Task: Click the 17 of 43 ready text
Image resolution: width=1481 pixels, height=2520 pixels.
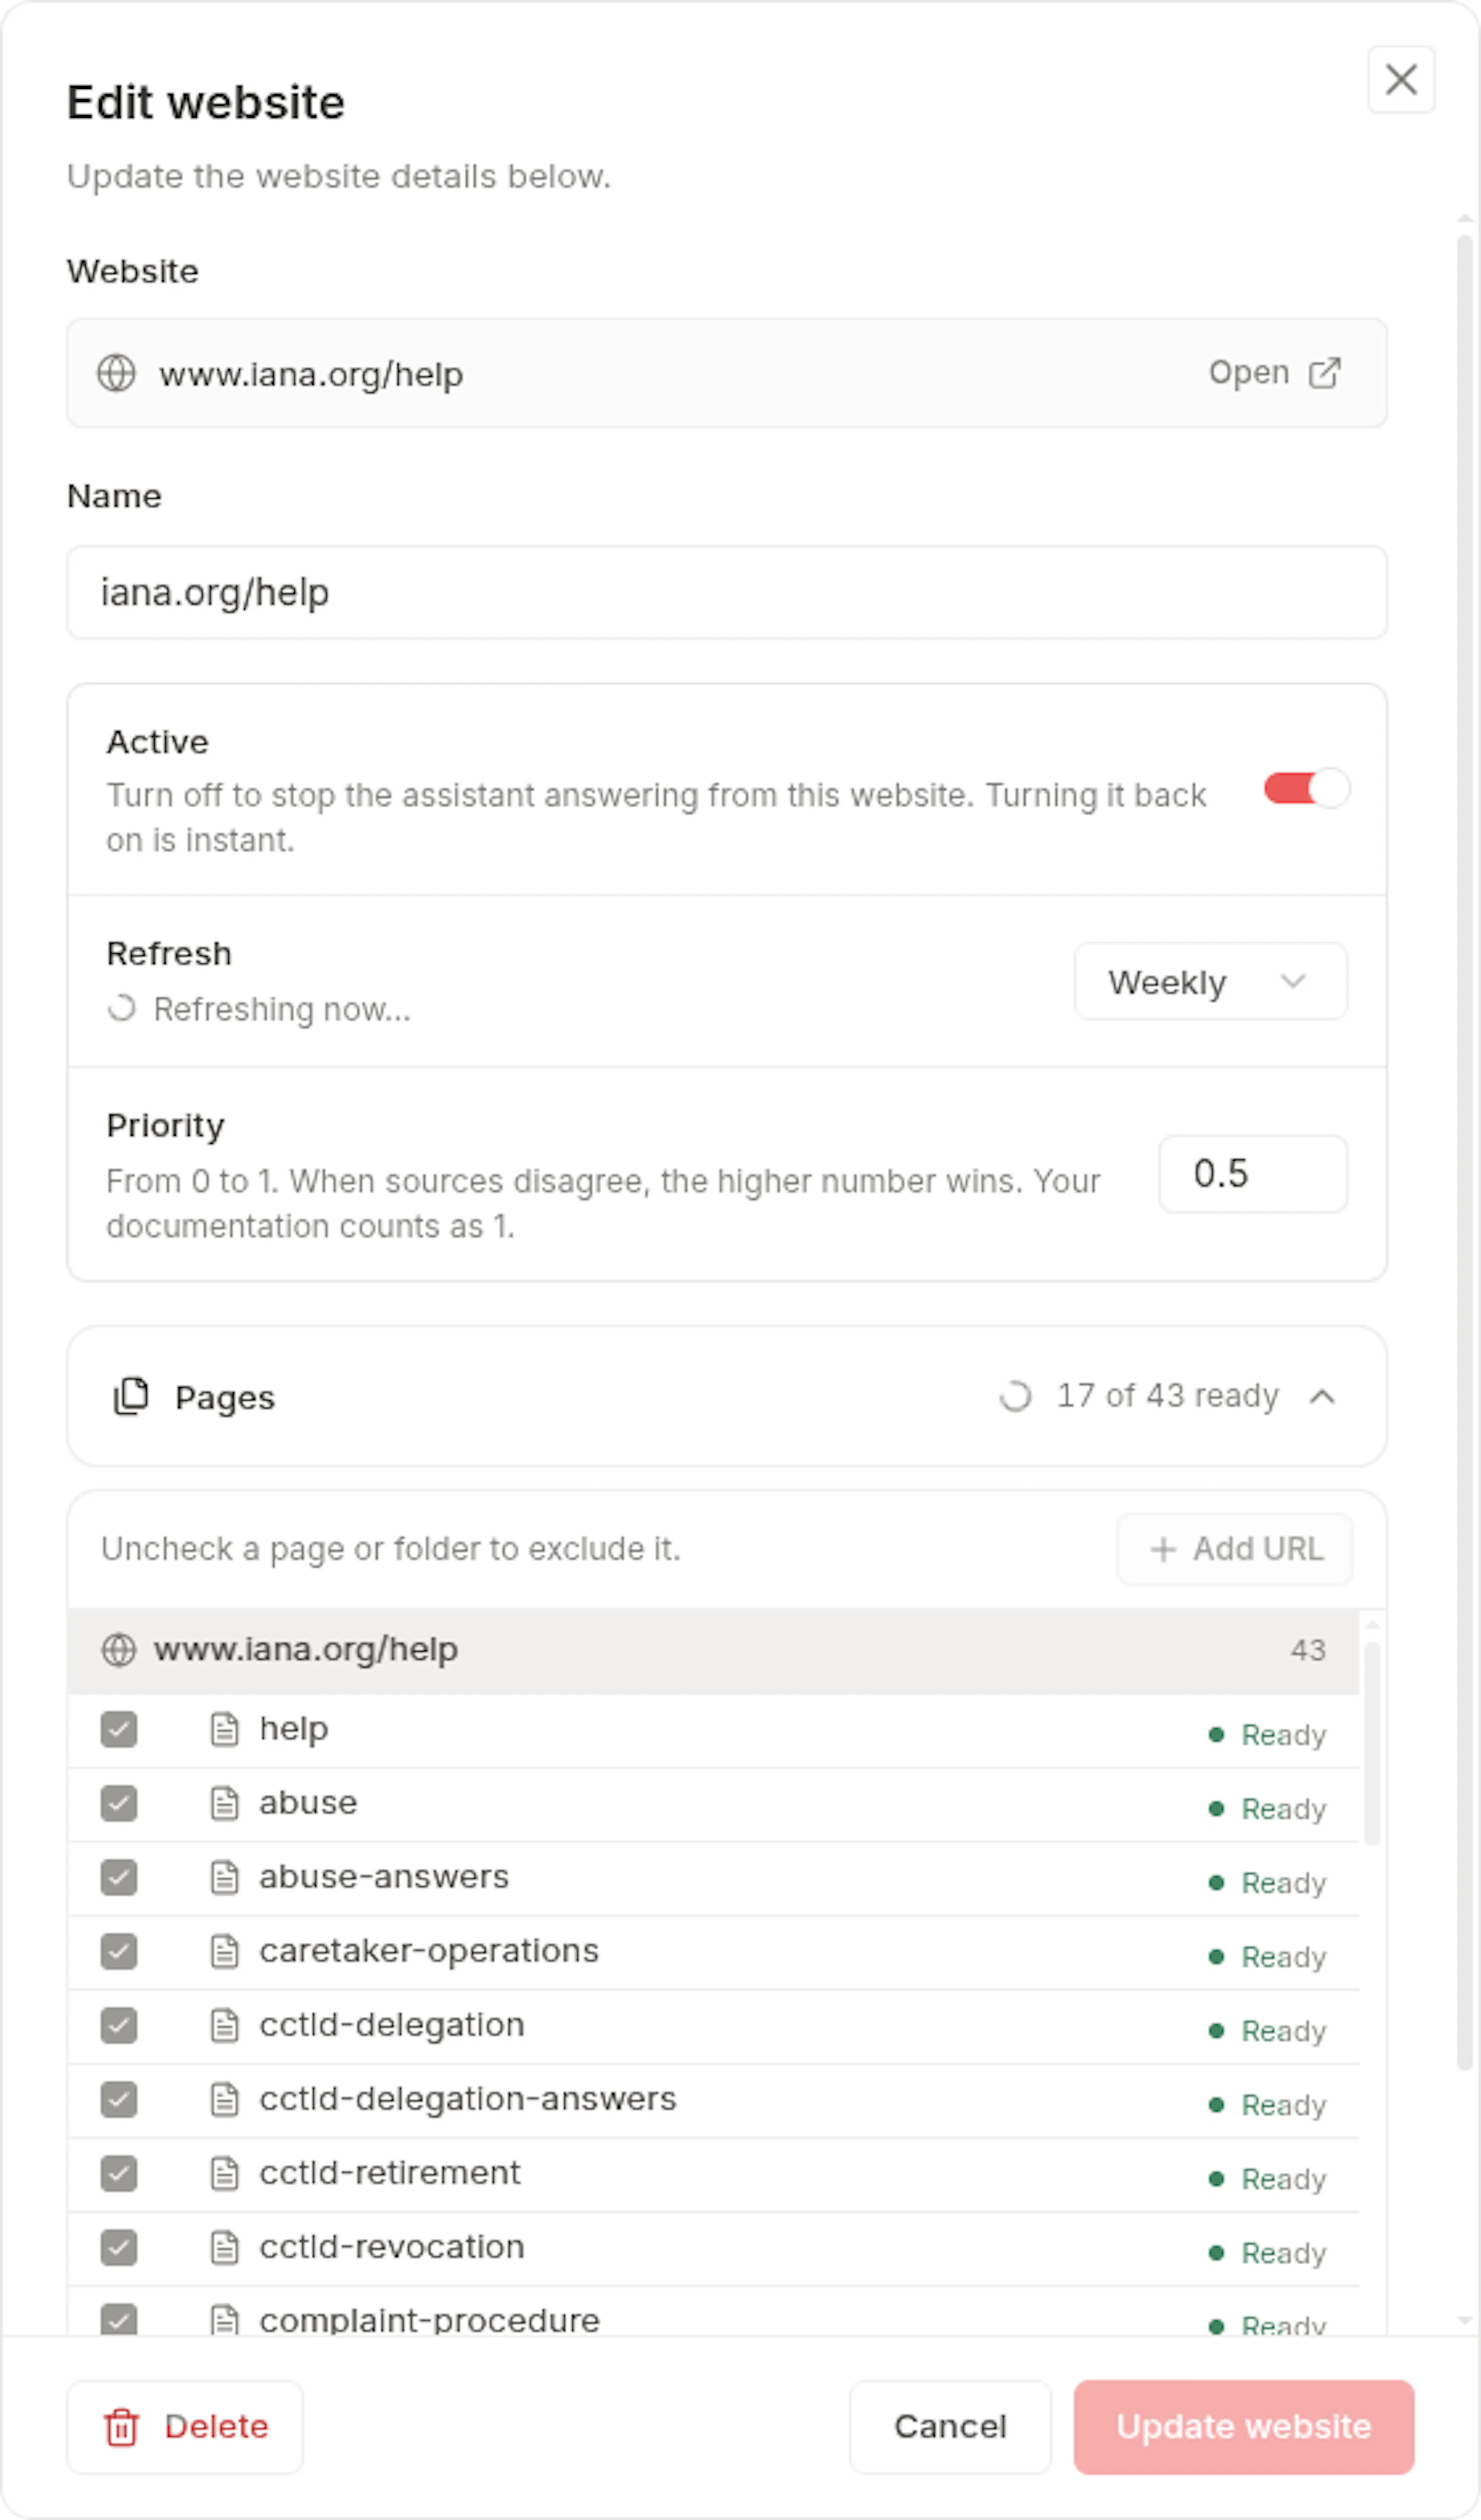Action: pyautogui.click(x=1167, y=1396)
